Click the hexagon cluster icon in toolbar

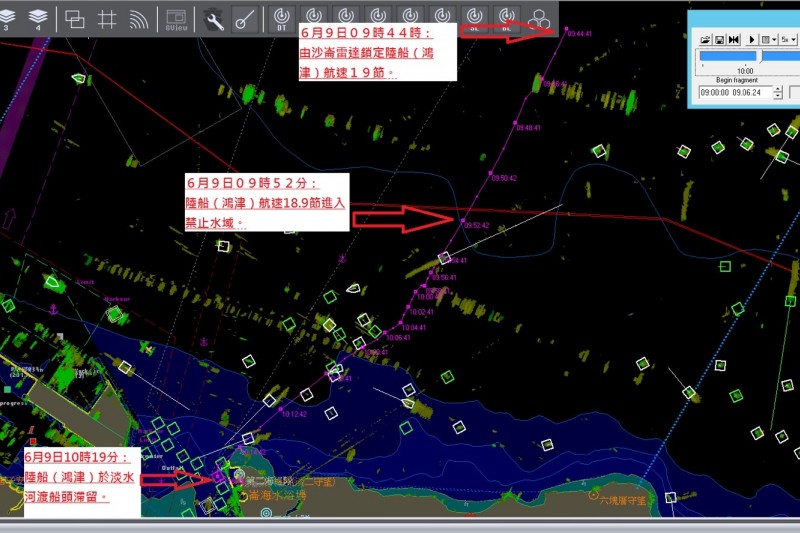[541, 18]
